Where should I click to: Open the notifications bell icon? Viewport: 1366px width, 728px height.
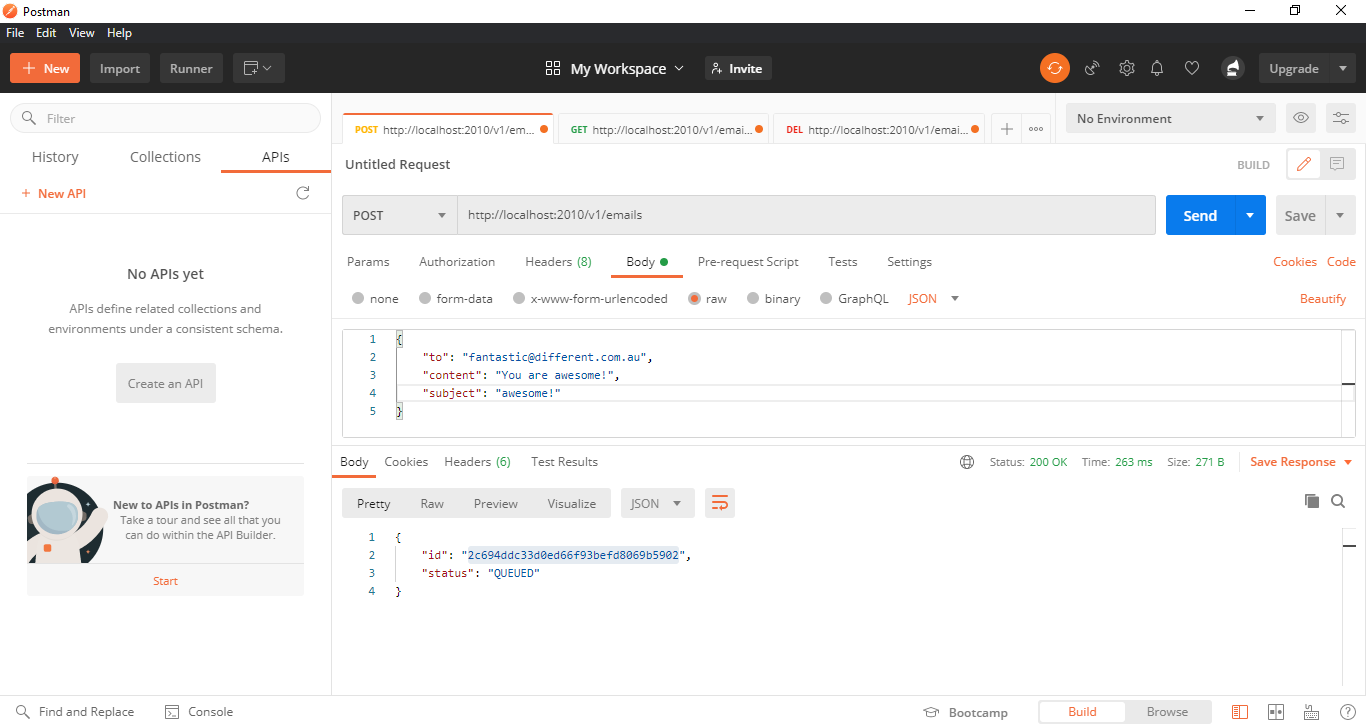pyautogui.click(x=1157, y=68)
